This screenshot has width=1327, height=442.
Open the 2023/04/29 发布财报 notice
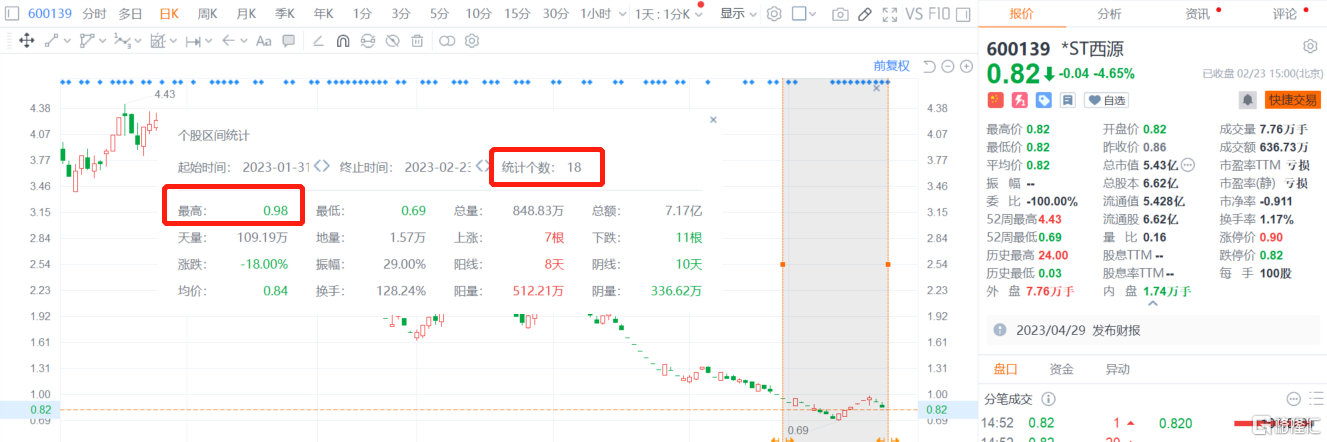(1153, 330)
